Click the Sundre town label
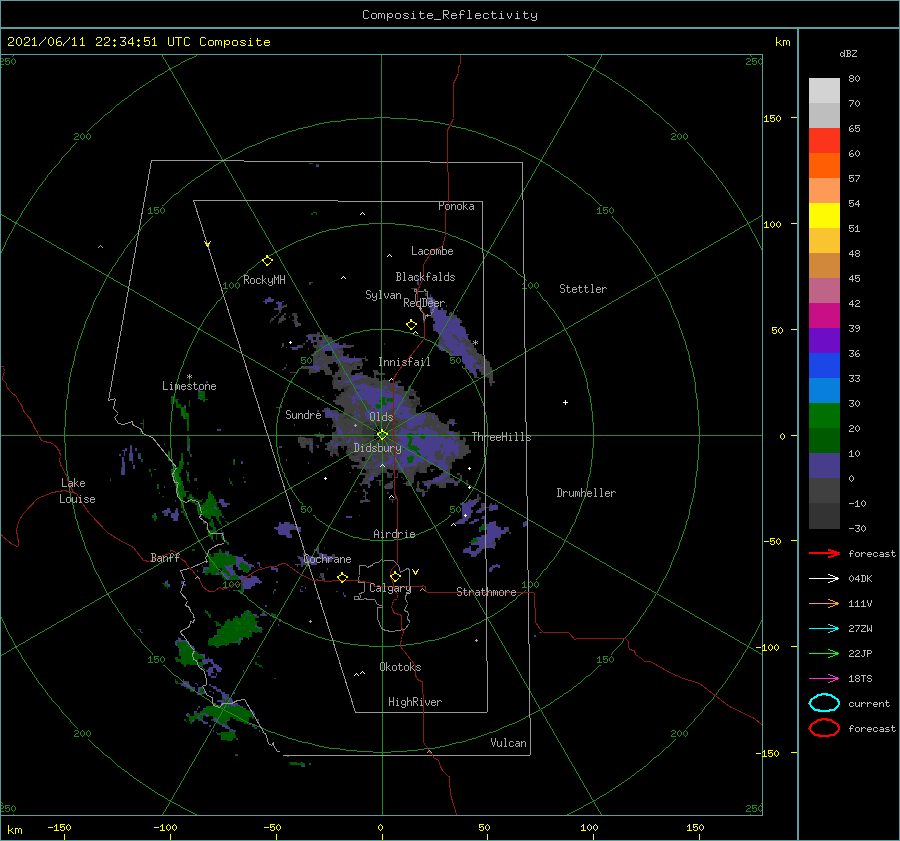This screenshot has width=900, height=841. coord(303,414)
